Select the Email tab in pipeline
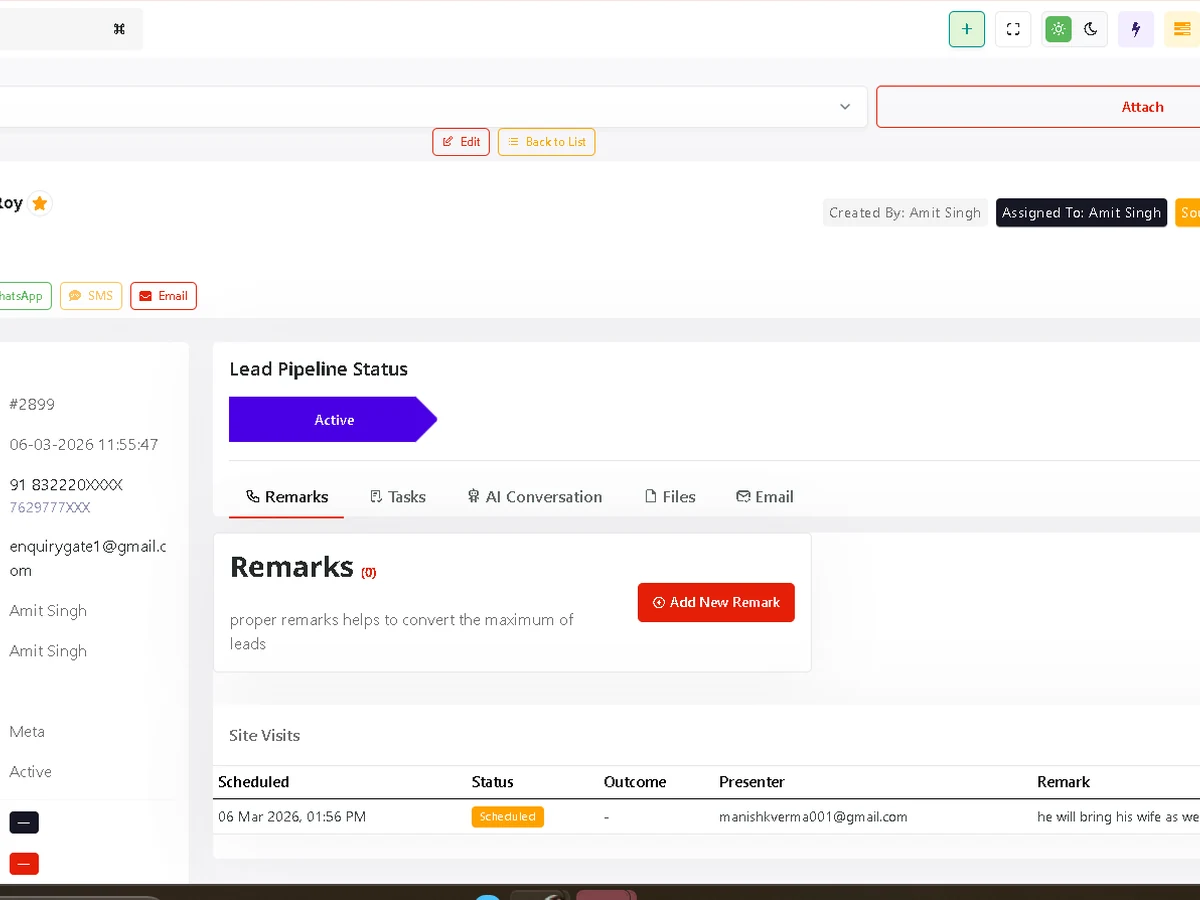 click(764, 497)
